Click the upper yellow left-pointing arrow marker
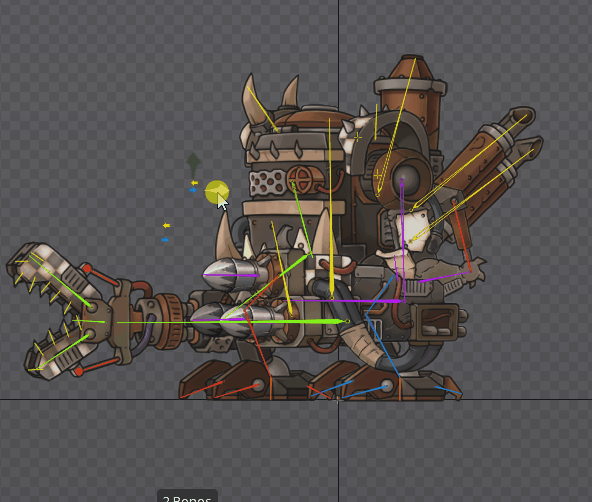This screenshot has height=502, width=592. pyautogui.click(x=194, y=183)
